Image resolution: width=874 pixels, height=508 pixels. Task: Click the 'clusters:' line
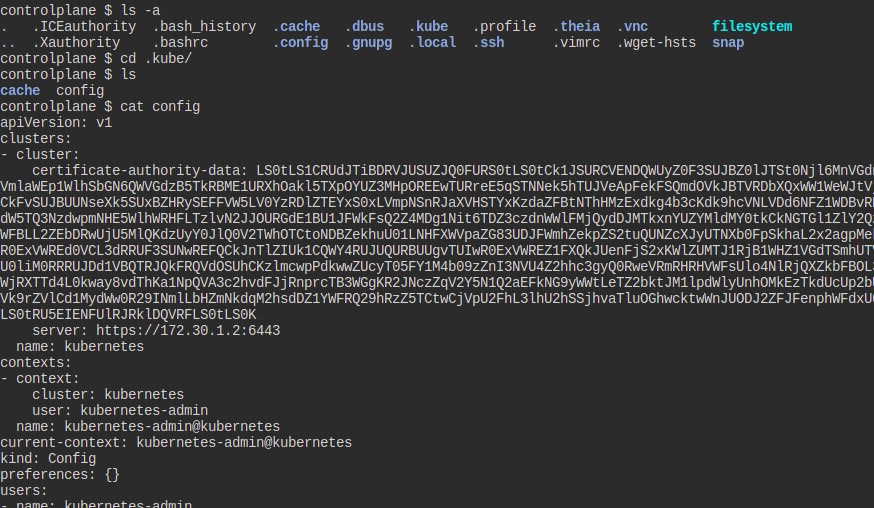coord(36,139)
